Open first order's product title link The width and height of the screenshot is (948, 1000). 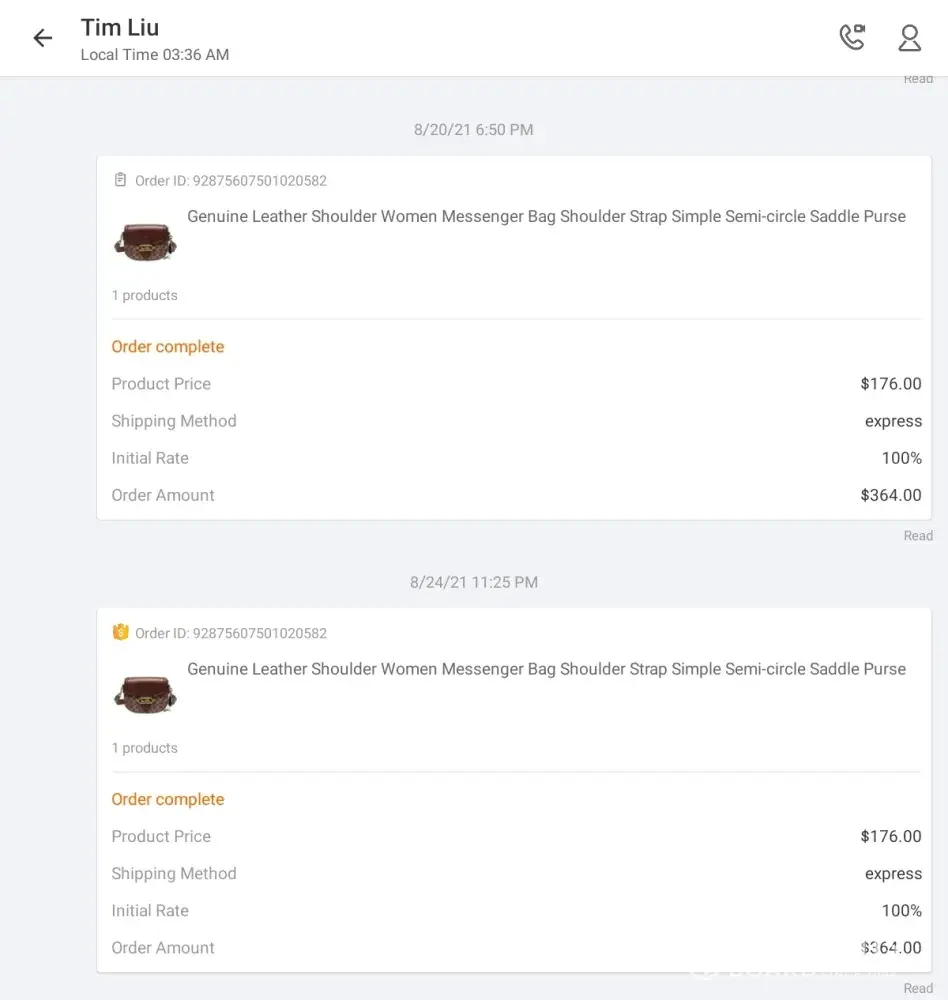pos(546,216)
